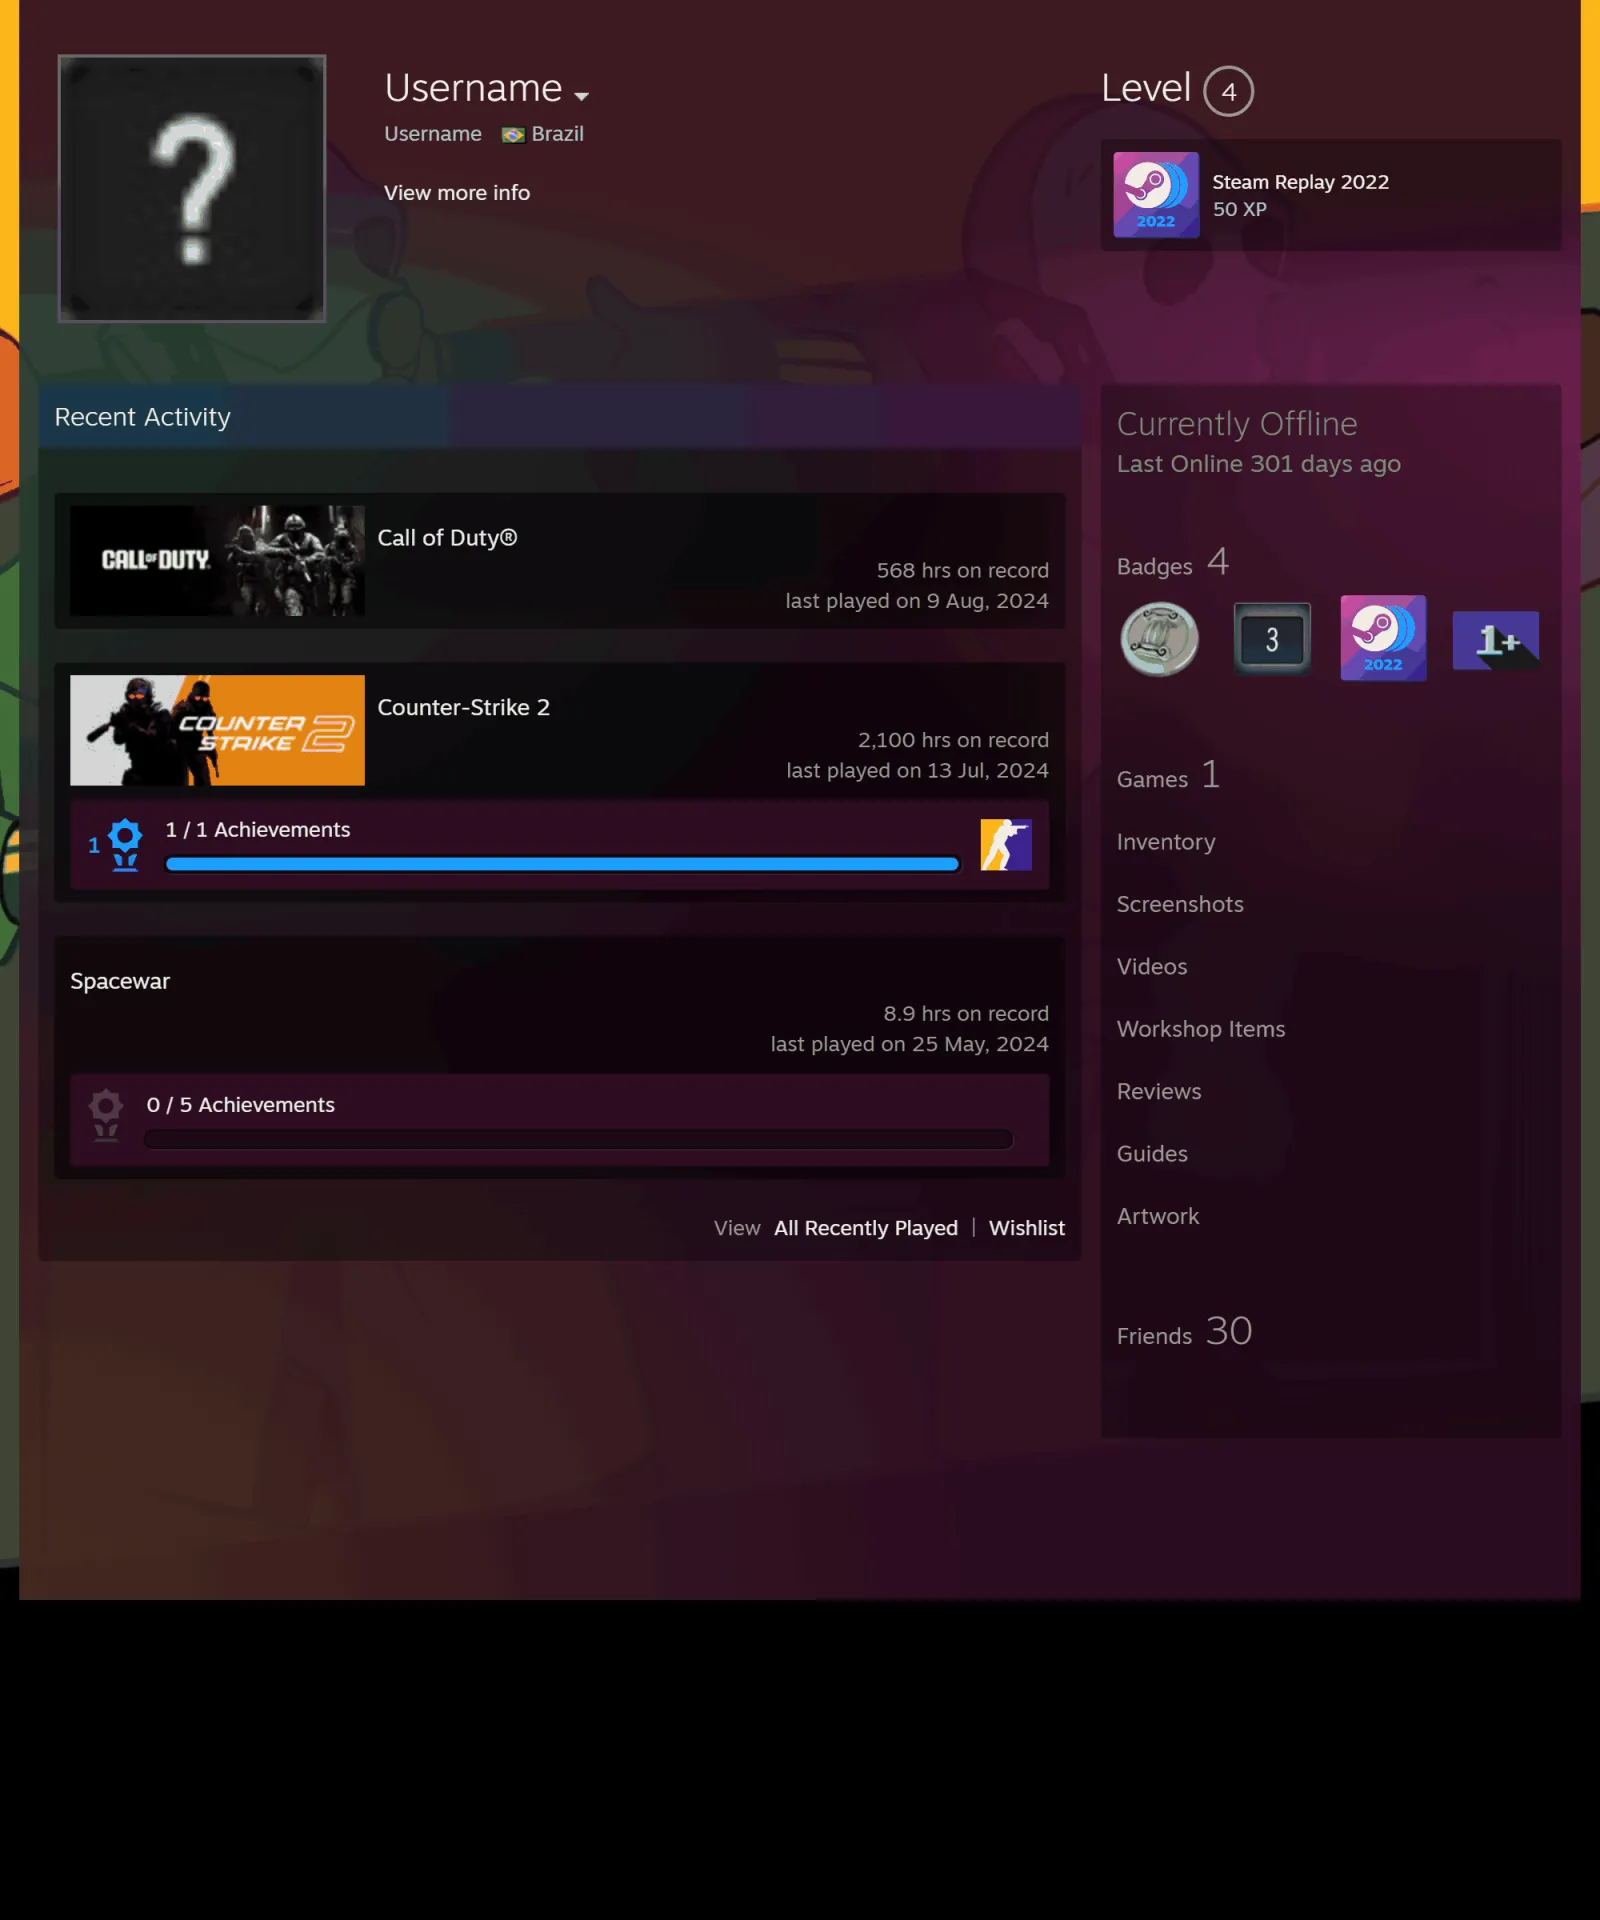The image size is (1600, 1920).
Task: Open View more info link
Action: [457, 193]
